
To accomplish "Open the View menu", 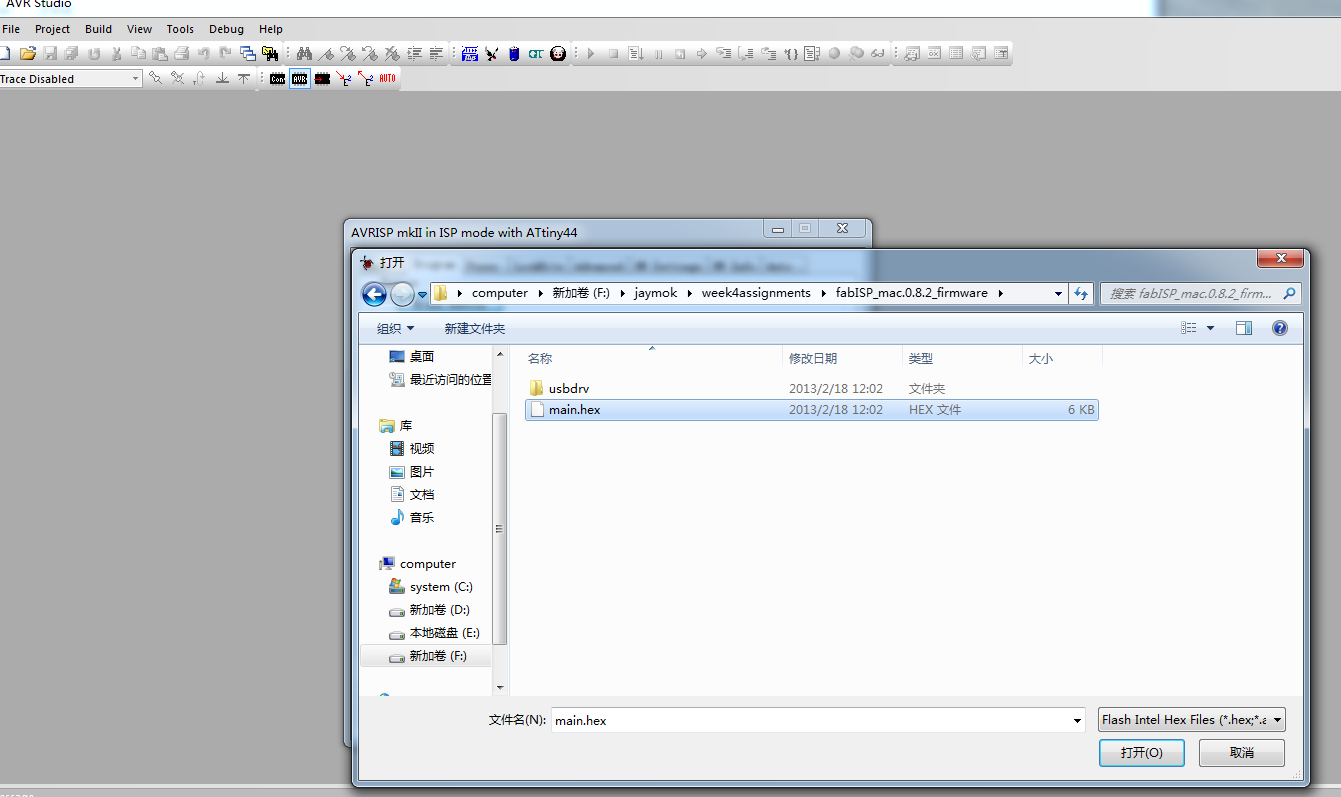I will pos(140,29).
